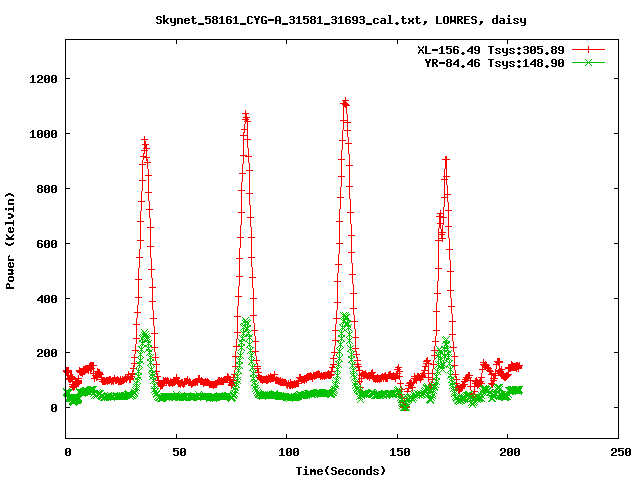Screen dimensions: 640x480
Task: Click the 250 x-axis tick label
Action: coord(621,452)
